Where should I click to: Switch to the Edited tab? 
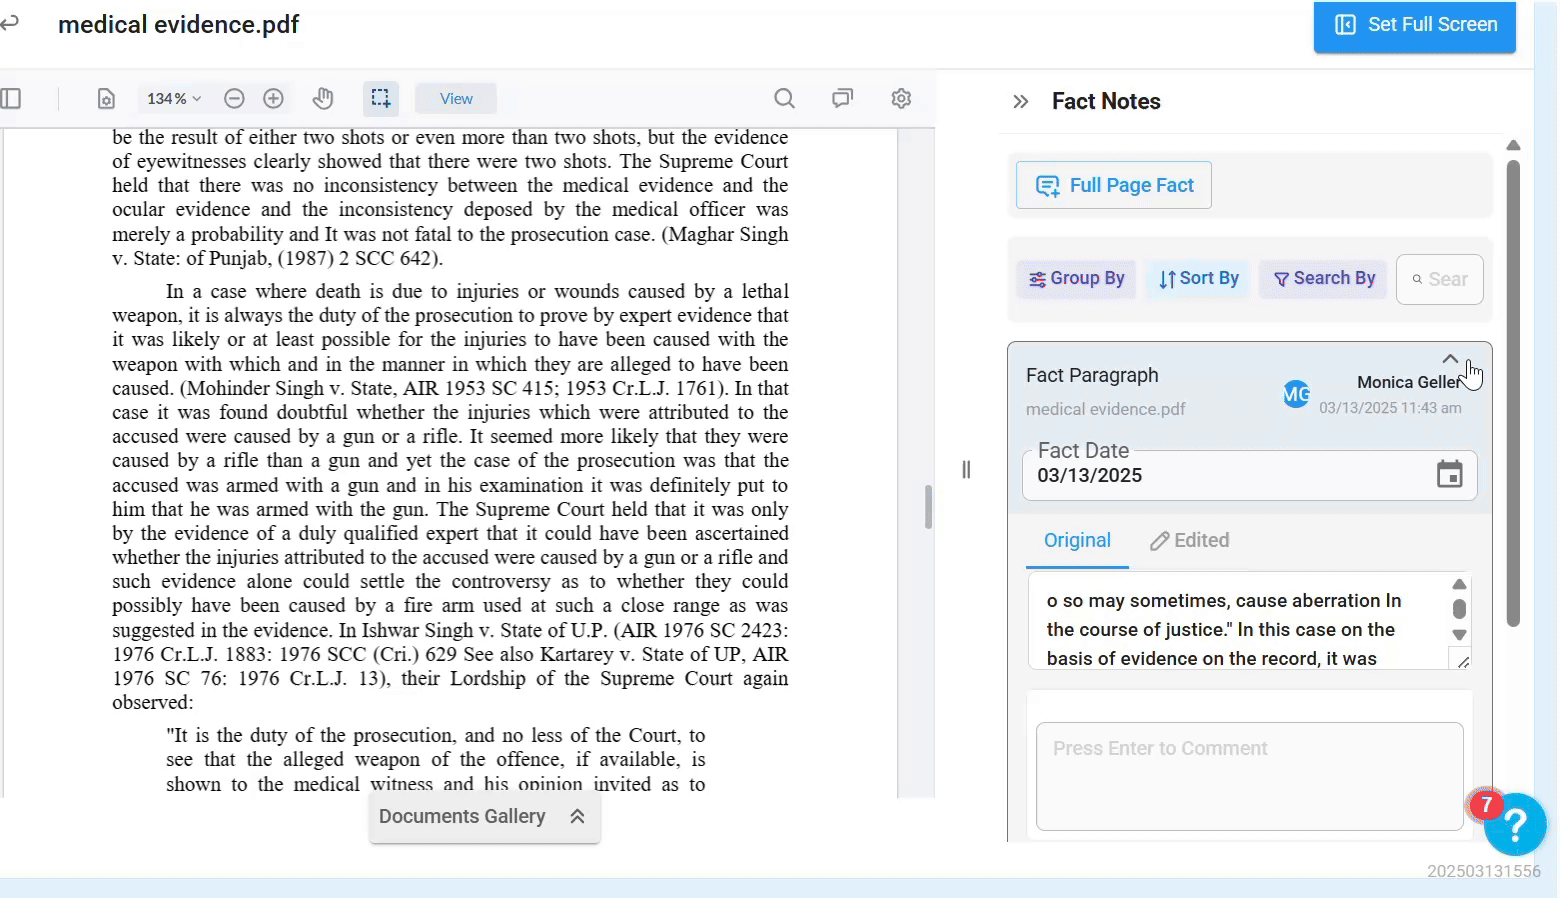click(1189, 541)
